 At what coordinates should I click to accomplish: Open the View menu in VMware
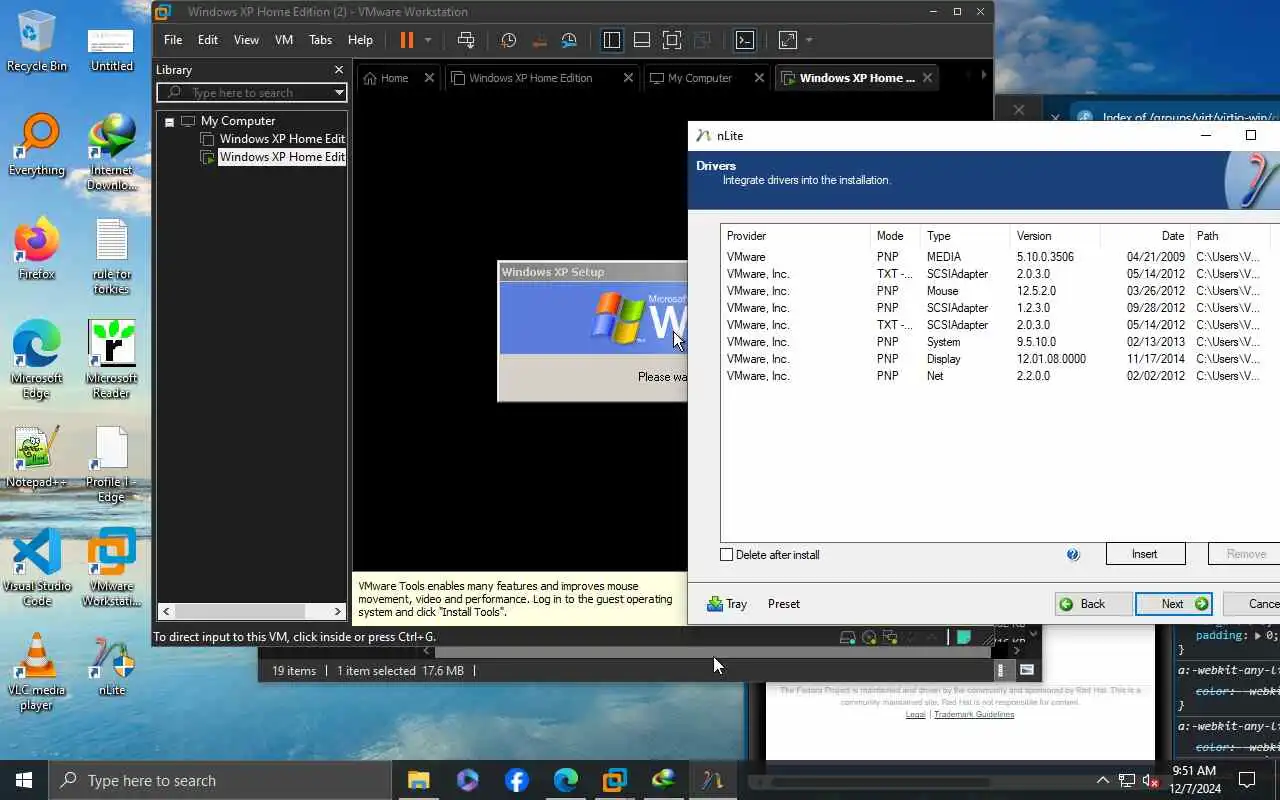click(x=246, y=40)
